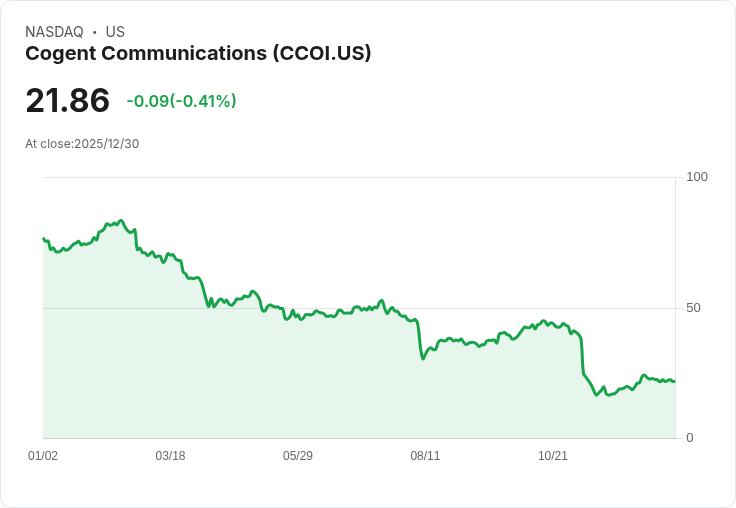Click the 0 y-axis value label
Screen dimensions: 736x508
coord(690,438)
